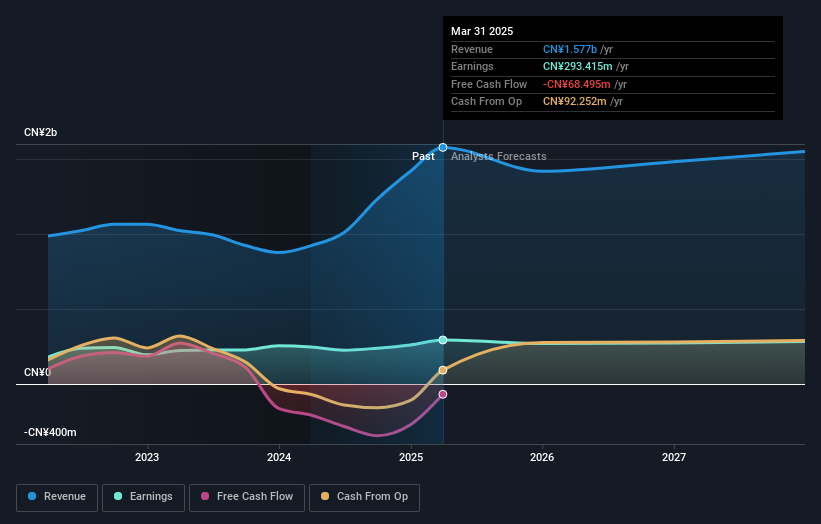The width and height of the screenshot is (821, 524).
Task: Toggle the Cash From Op legend button
Action: point(364,497)
